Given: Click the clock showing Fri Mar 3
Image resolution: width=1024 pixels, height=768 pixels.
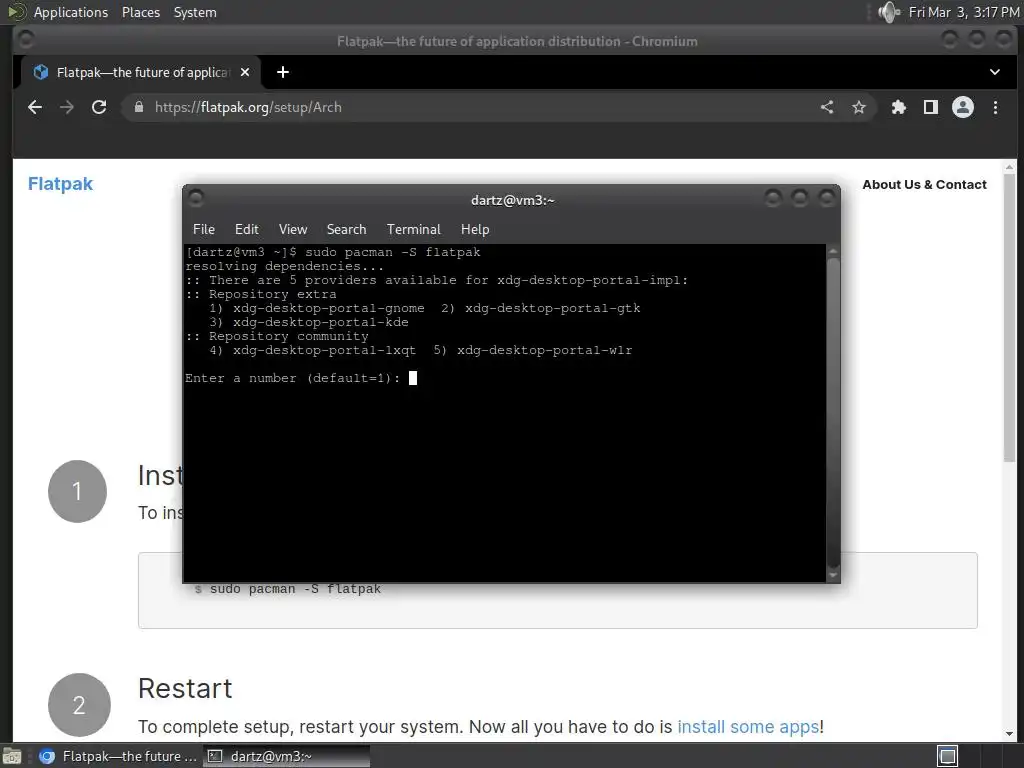Looking at the screenshot, I should tap(964, 12).
